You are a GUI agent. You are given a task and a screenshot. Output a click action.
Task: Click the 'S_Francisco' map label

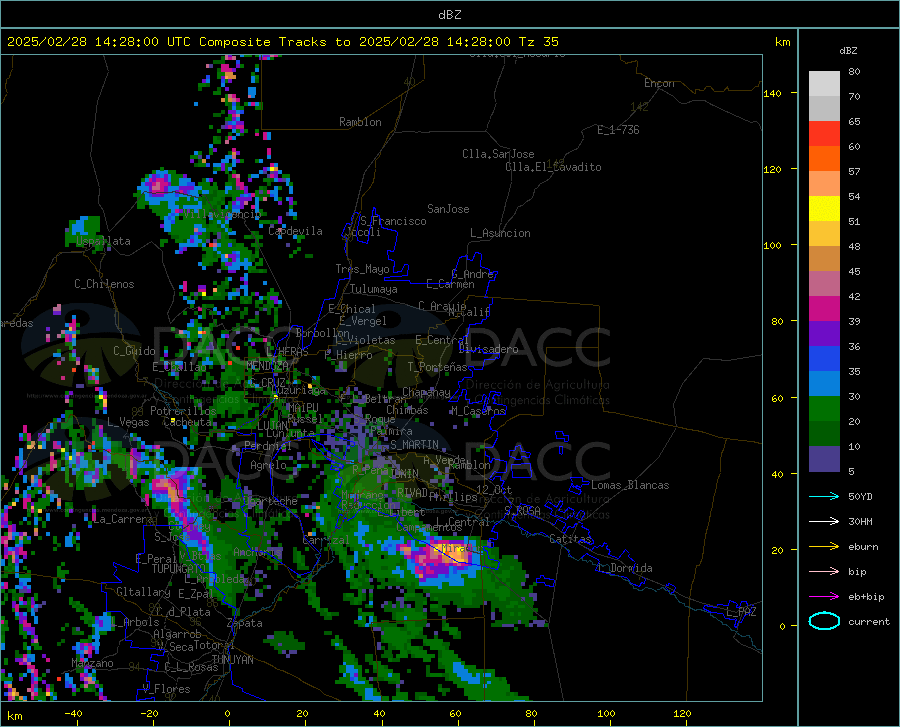393,221
